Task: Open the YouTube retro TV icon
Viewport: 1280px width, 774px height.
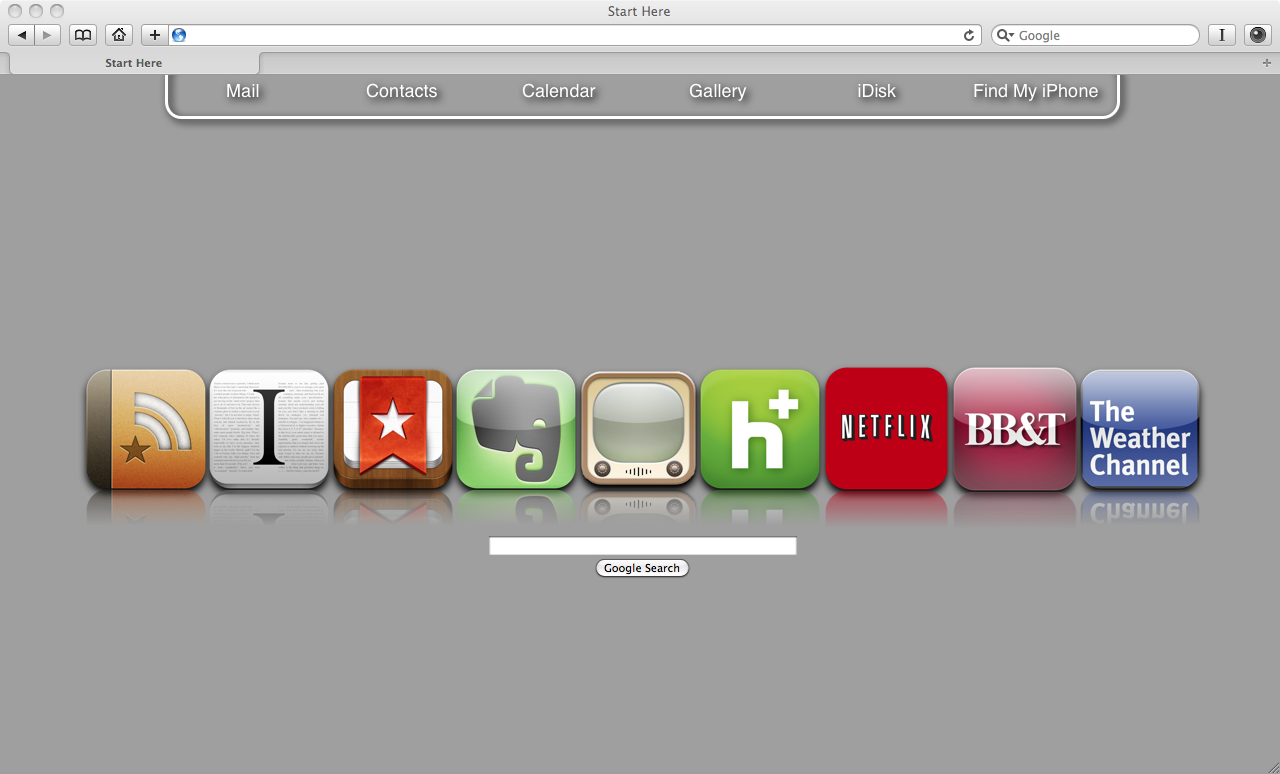Action: [x=638, y=429]
